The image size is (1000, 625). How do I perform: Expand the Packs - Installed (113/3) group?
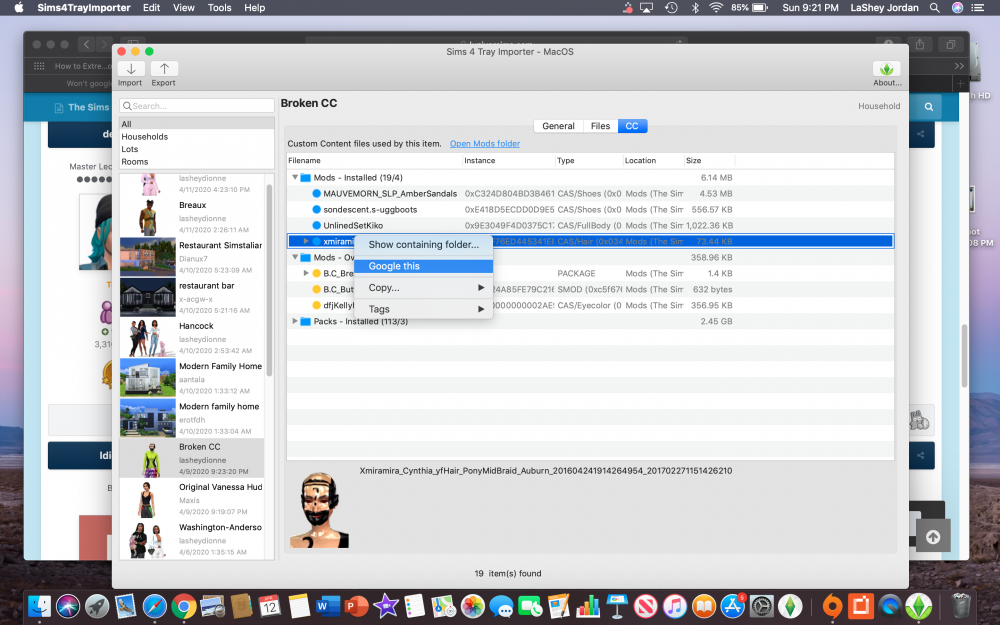[295, 321]
